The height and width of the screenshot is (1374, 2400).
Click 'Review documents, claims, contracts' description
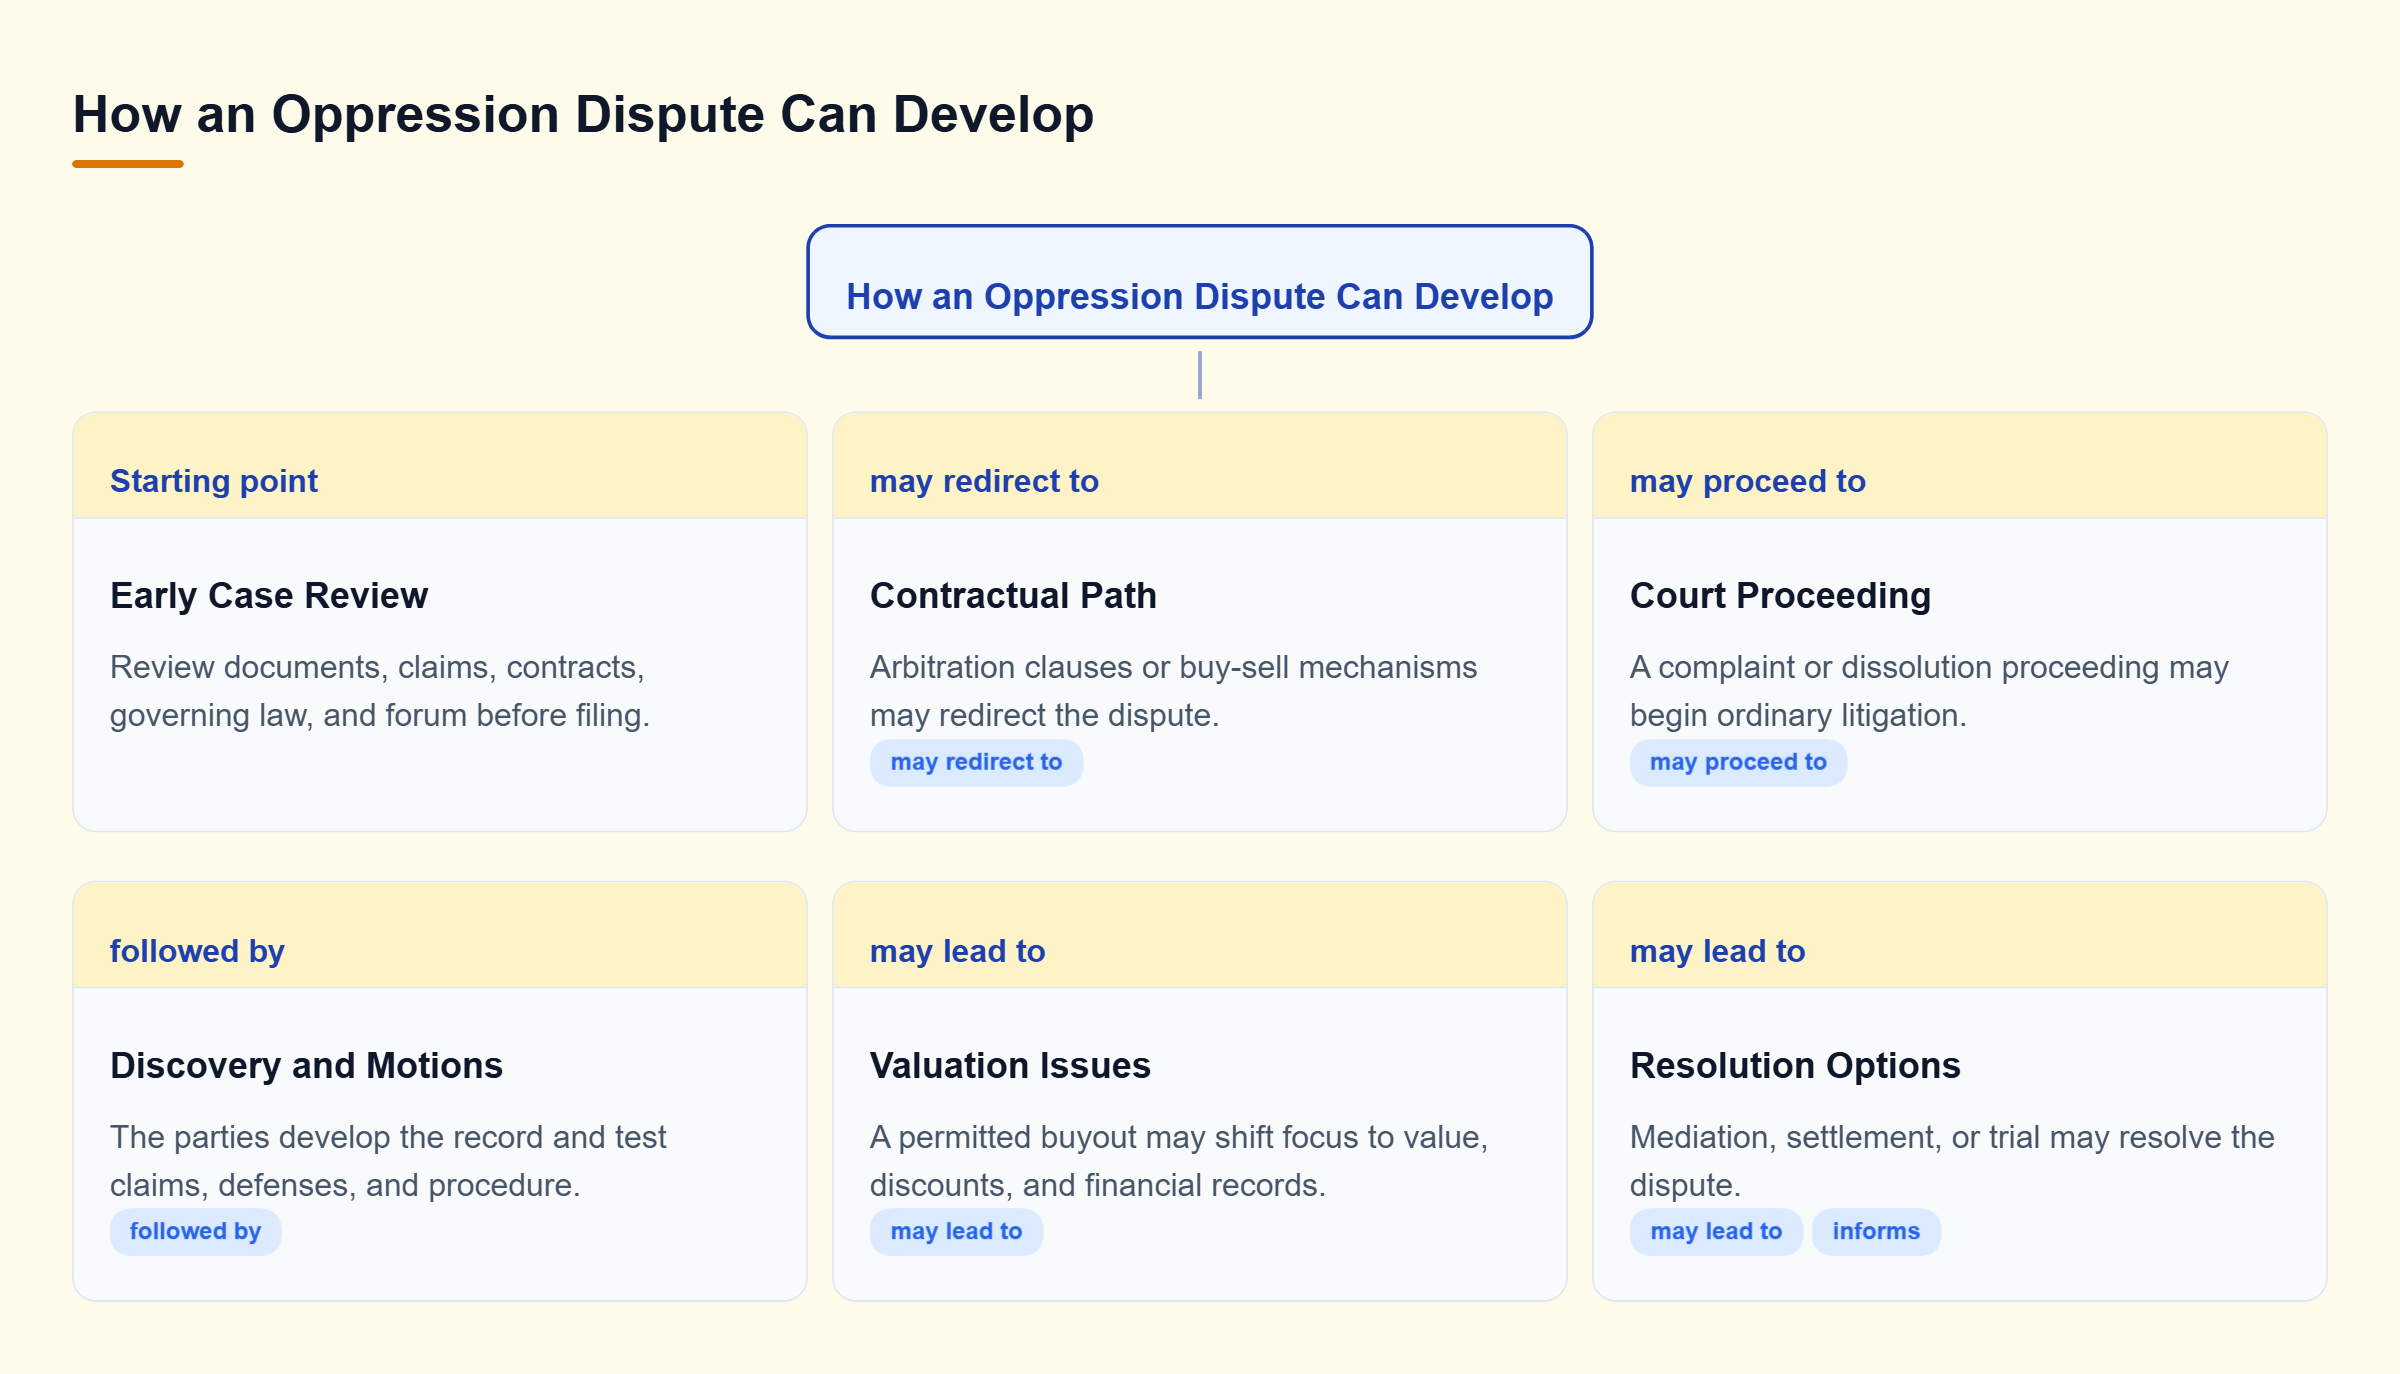(x=380, y=691)
